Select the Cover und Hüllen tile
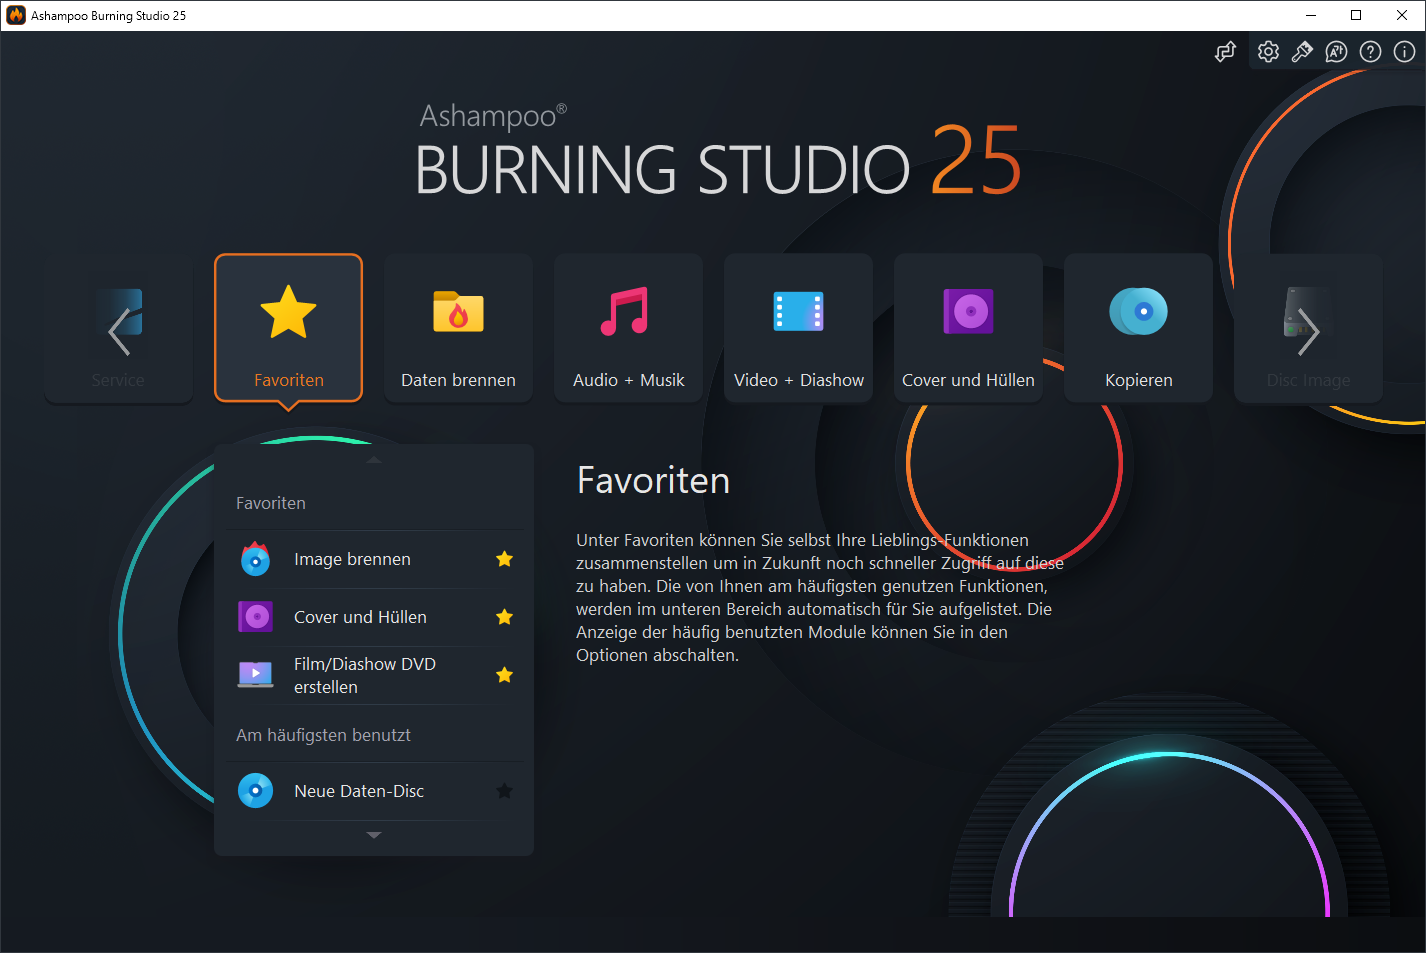 coord(968,328)
